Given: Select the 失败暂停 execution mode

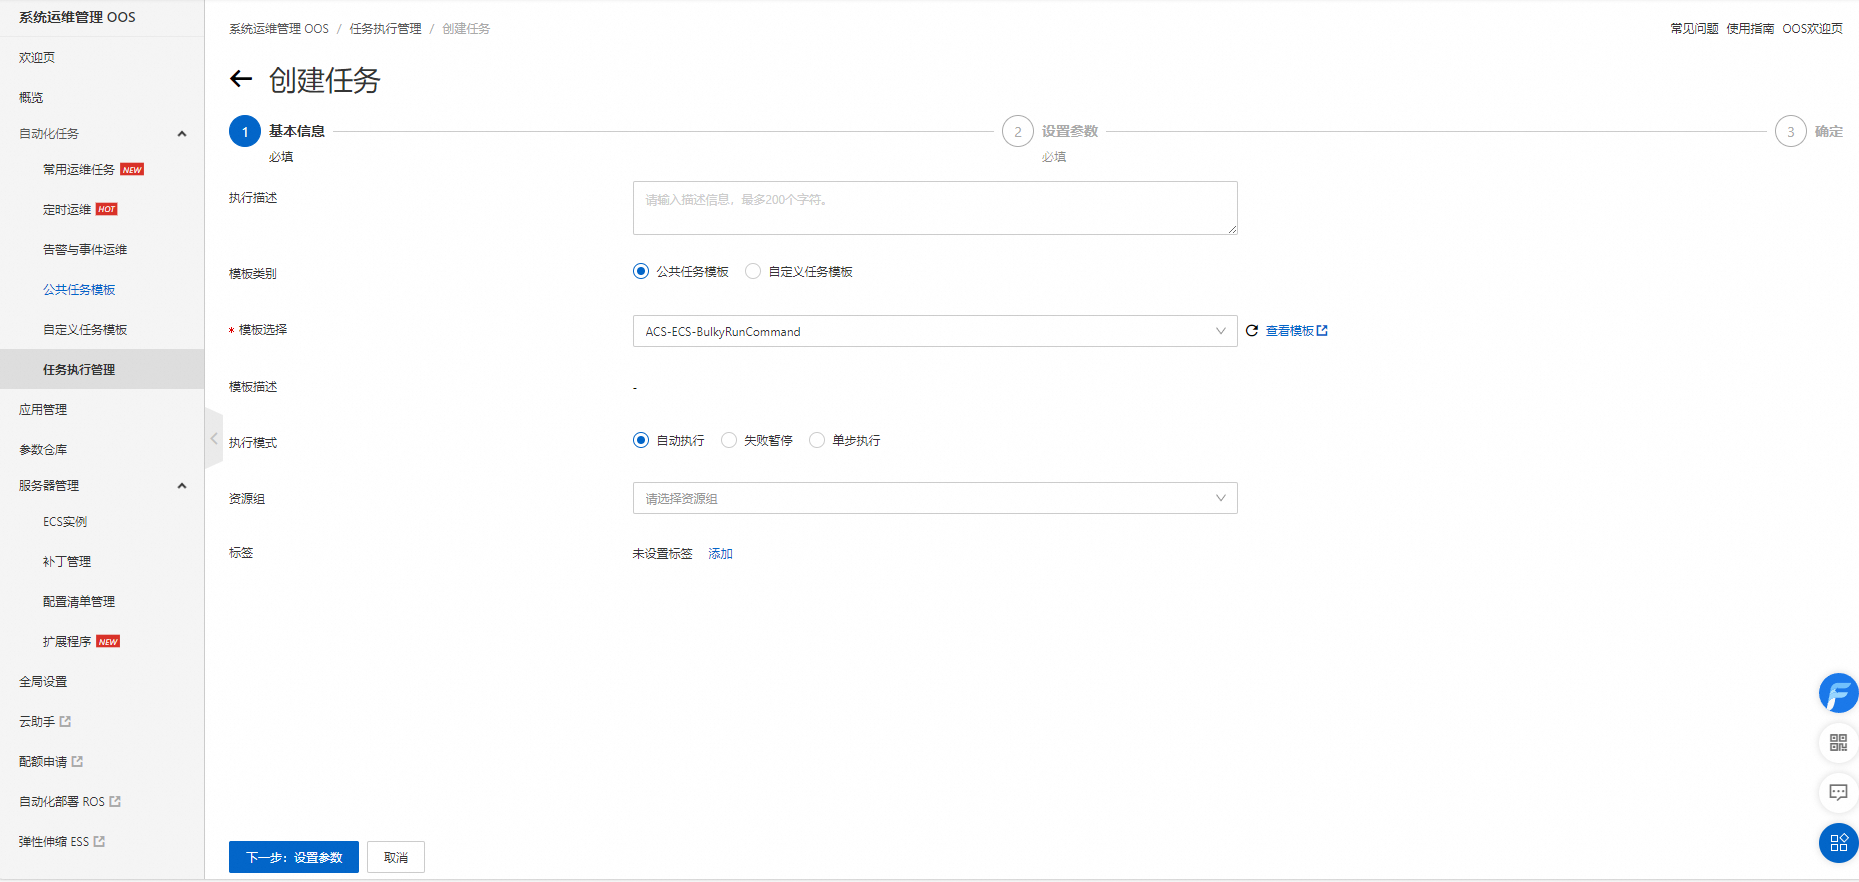Looking at the screenshot, I should (x=729, y=440).
